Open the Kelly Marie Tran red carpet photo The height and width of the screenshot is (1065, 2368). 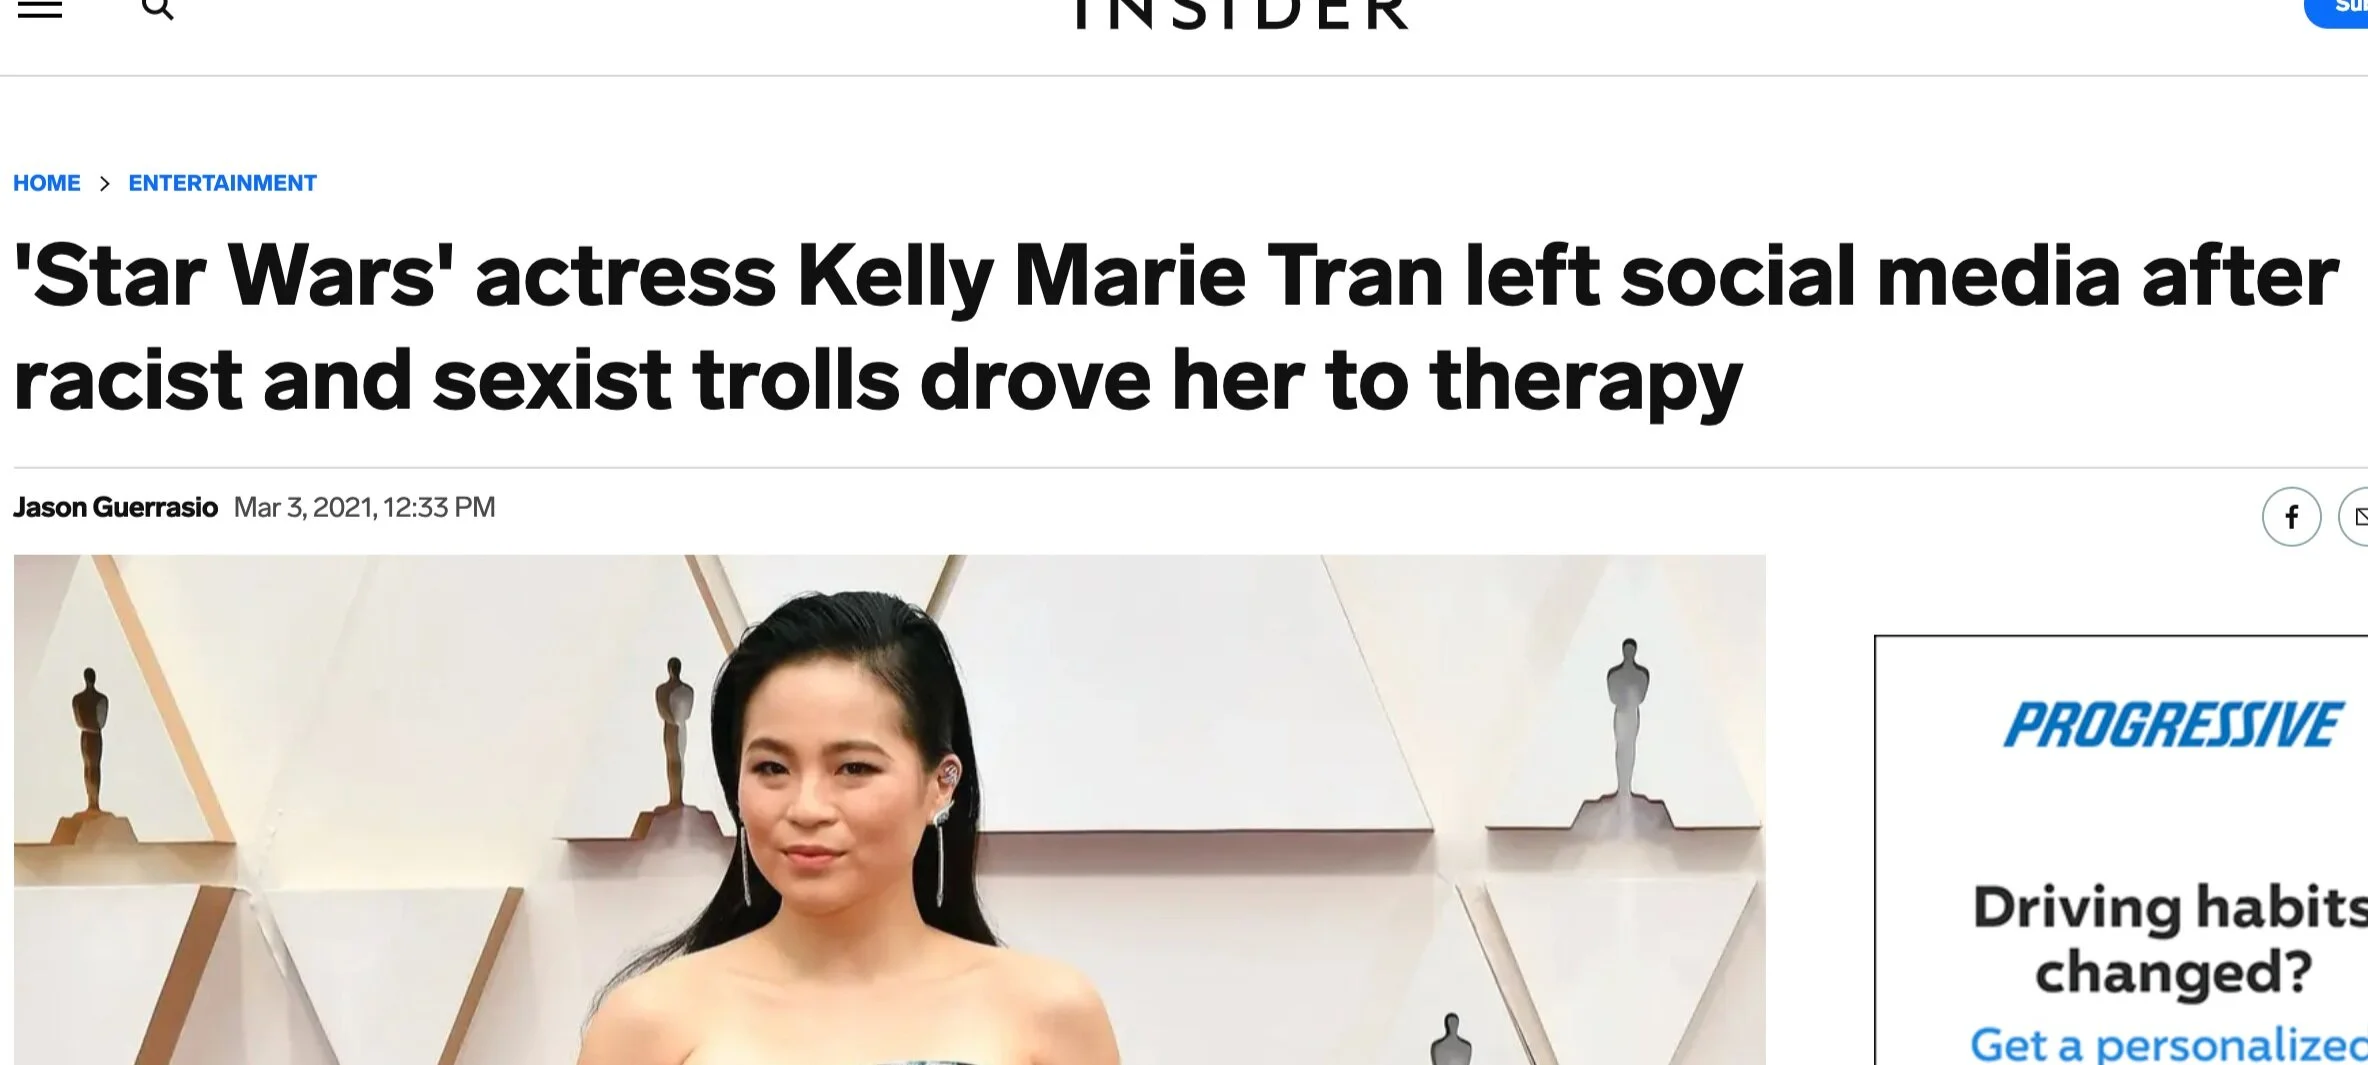[x=889, y=810]
